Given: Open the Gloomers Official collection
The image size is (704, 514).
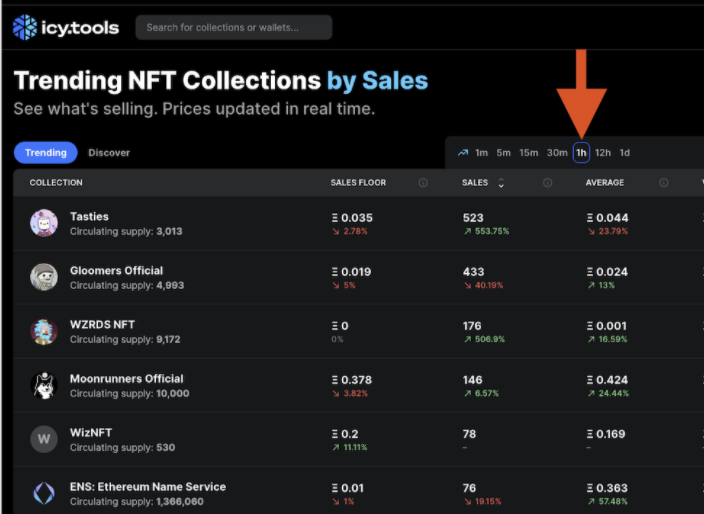Looking at the screenshot, I should pos(116,271).
